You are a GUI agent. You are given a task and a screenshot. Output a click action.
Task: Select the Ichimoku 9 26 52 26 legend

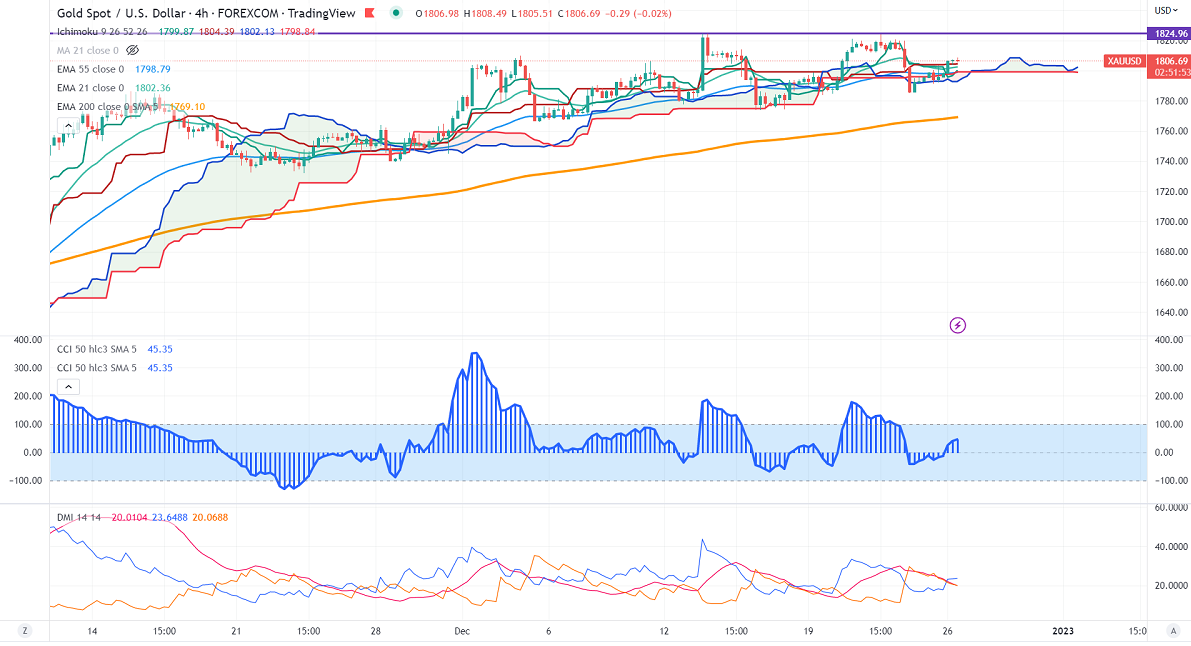tap(103, 32)
